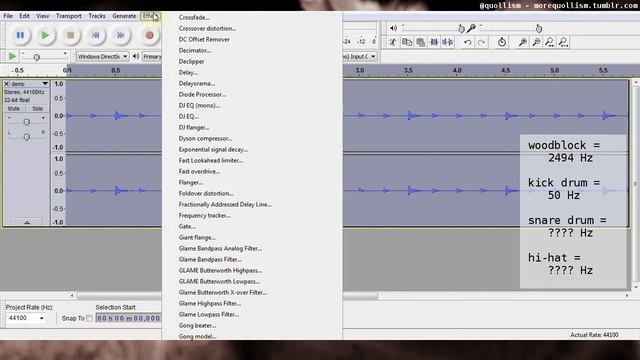Click the Play-at-speed green arrow

click(12, 56)
